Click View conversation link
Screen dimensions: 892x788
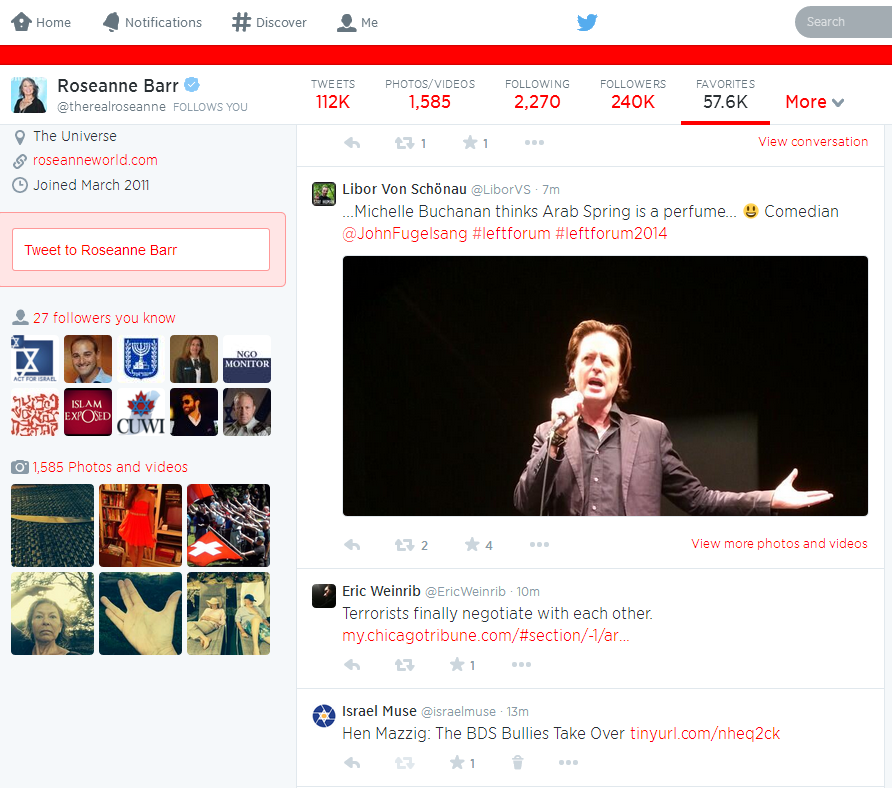click(x=813, y=142)
